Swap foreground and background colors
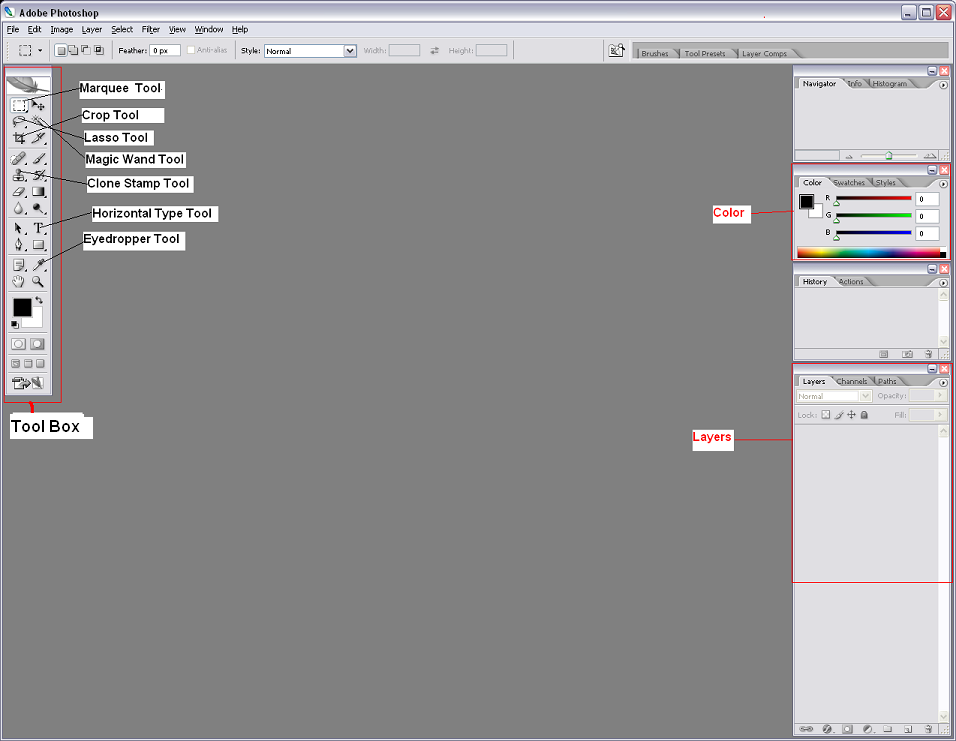The height and width of the screenshot is (741, 956). point(39,300)
